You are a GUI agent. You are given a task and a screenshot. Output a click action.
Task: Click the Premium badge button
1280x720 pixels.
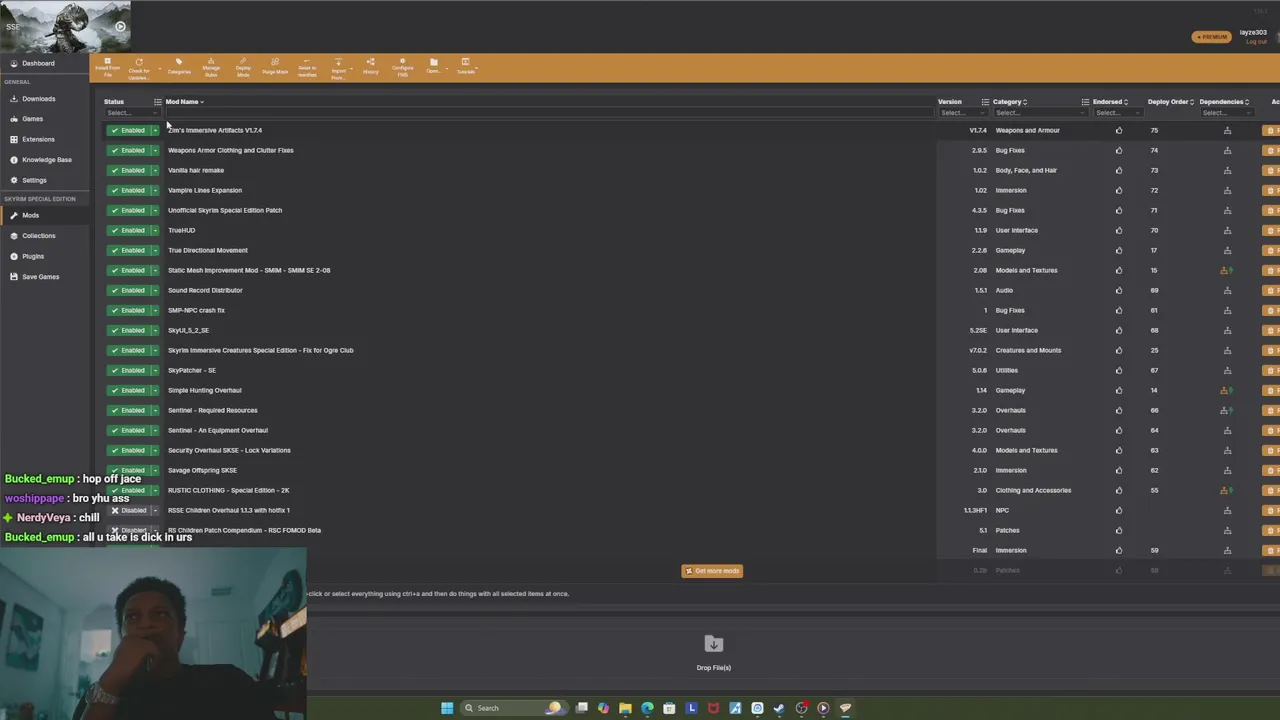[x=1212, y=37]
